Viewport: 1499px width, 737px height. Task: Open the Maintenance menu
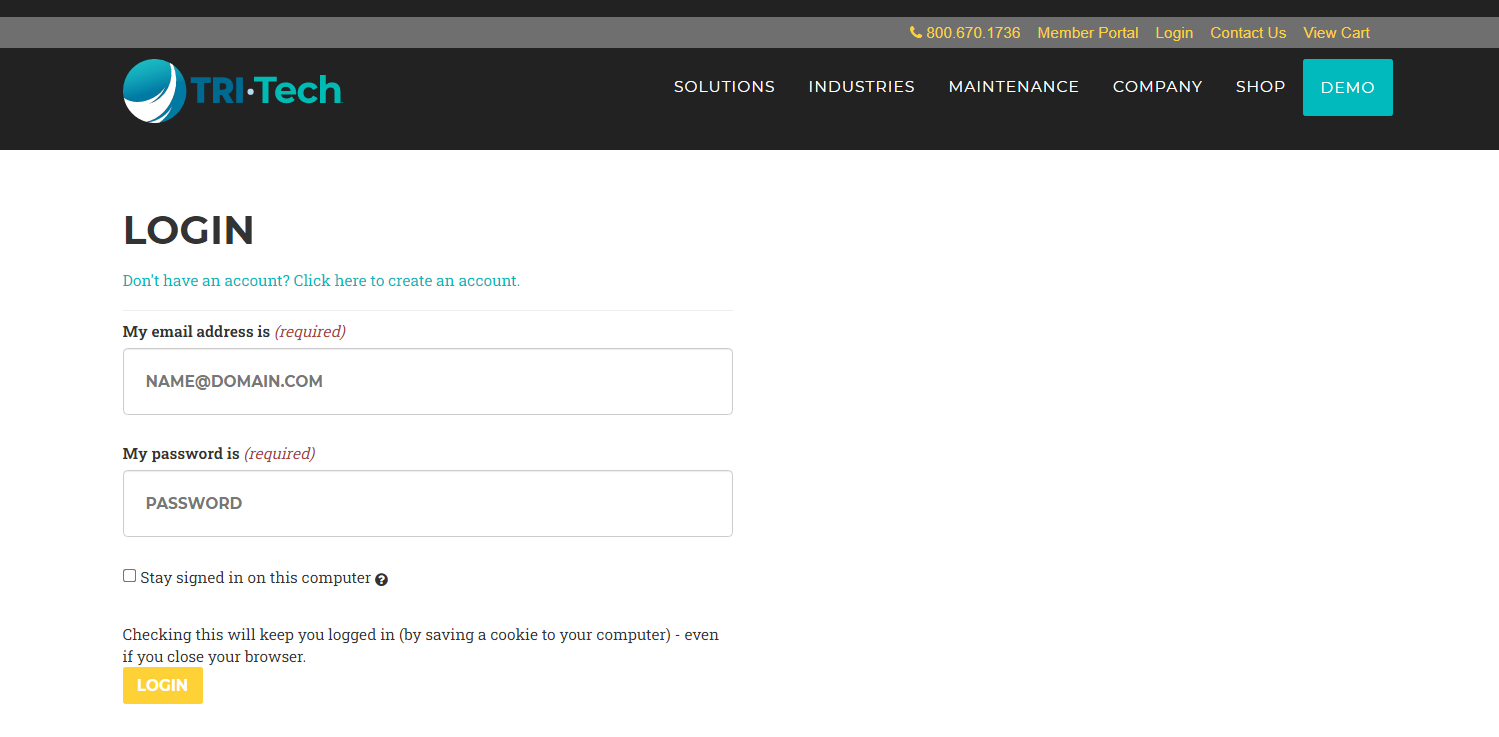pyautogui.click(x=1013, y=87)
